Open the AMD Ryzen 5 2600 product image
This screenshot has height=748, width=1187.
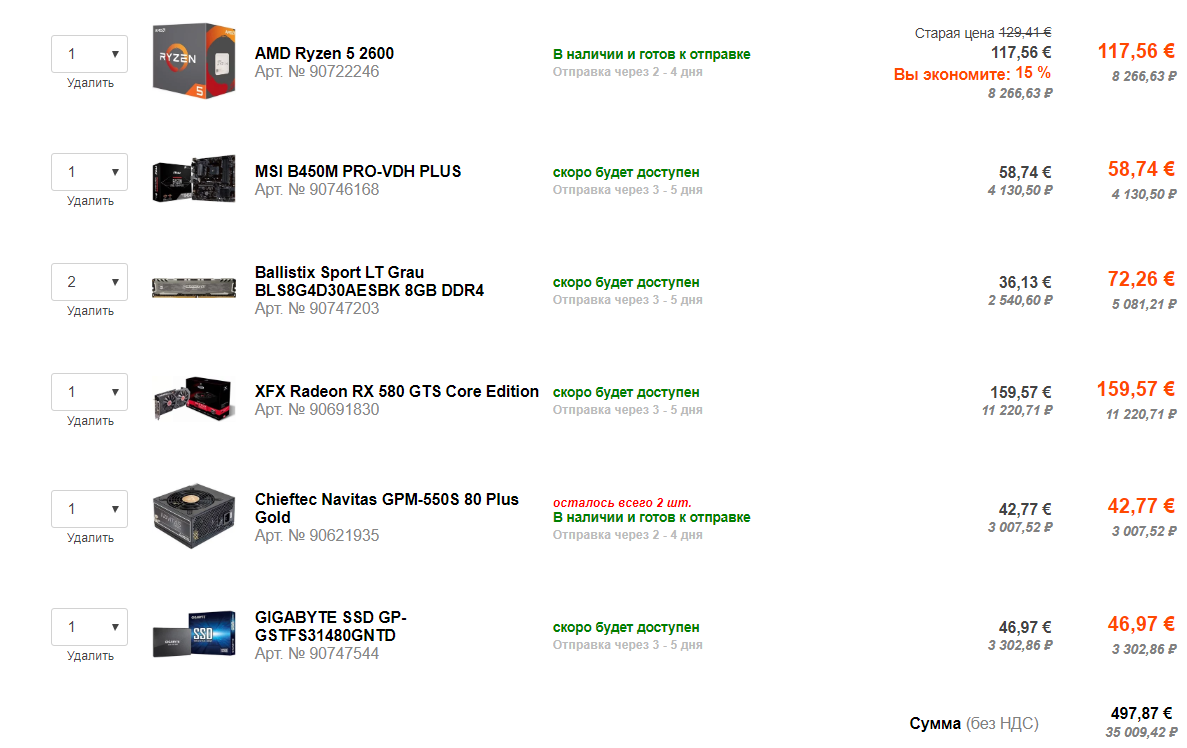click(194, 60)
